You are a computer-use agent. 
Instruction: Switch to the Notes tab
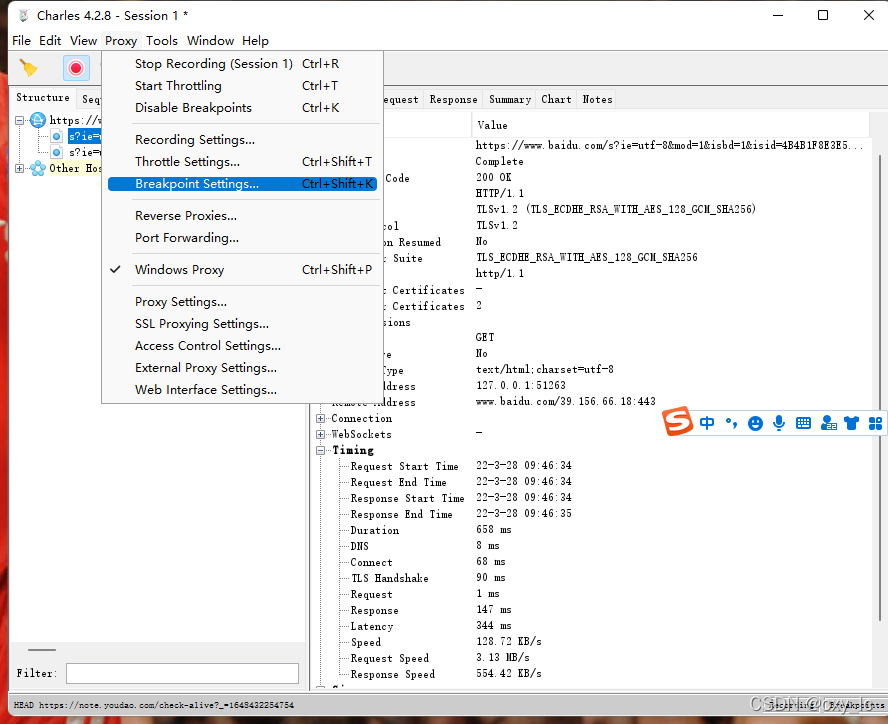click(597, 99)
